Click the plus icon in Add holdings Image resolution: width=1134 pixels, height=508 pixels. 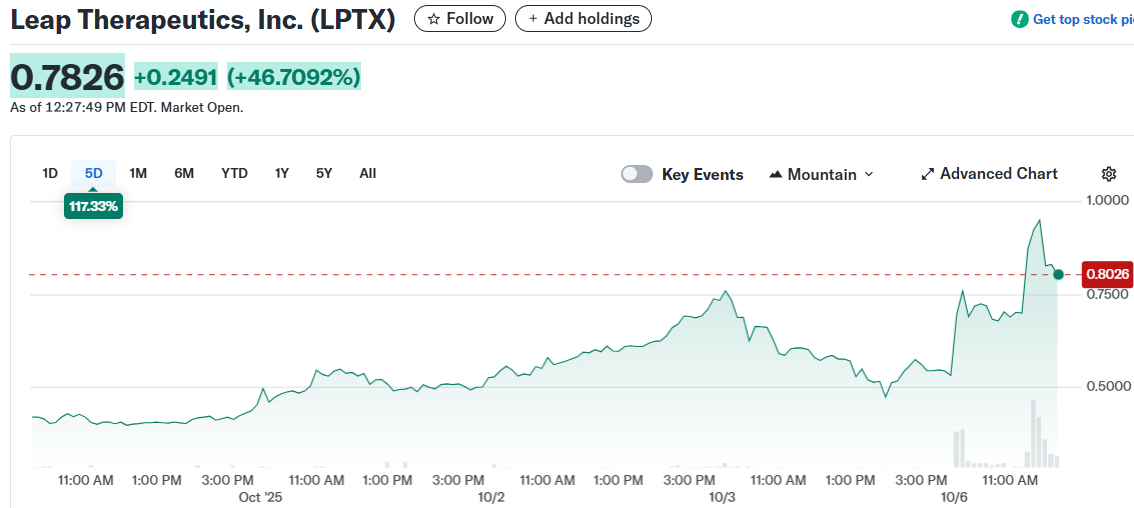point(533,19)
